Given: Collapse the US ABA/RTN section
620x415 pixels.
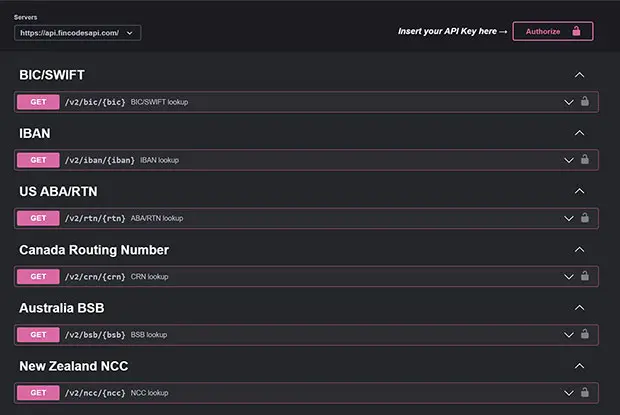Looking at the screenshot, I should 578,191.
